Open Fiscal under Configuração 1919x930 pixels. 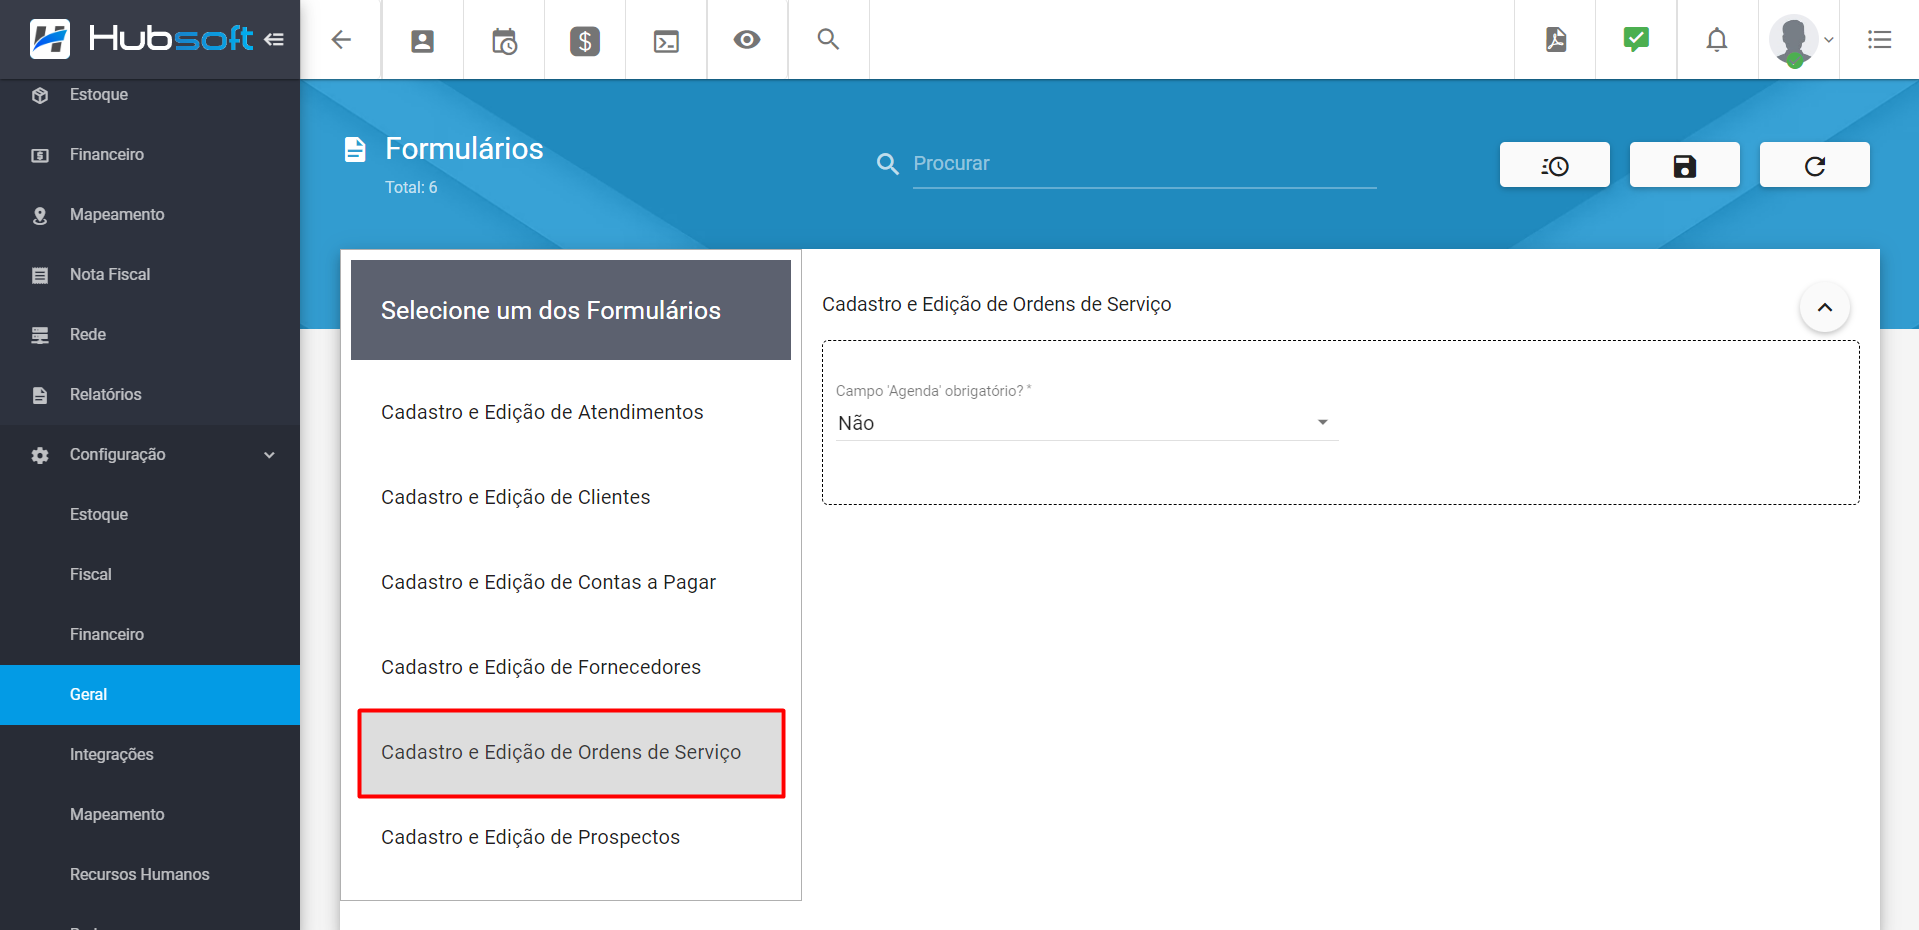point(150,575)
